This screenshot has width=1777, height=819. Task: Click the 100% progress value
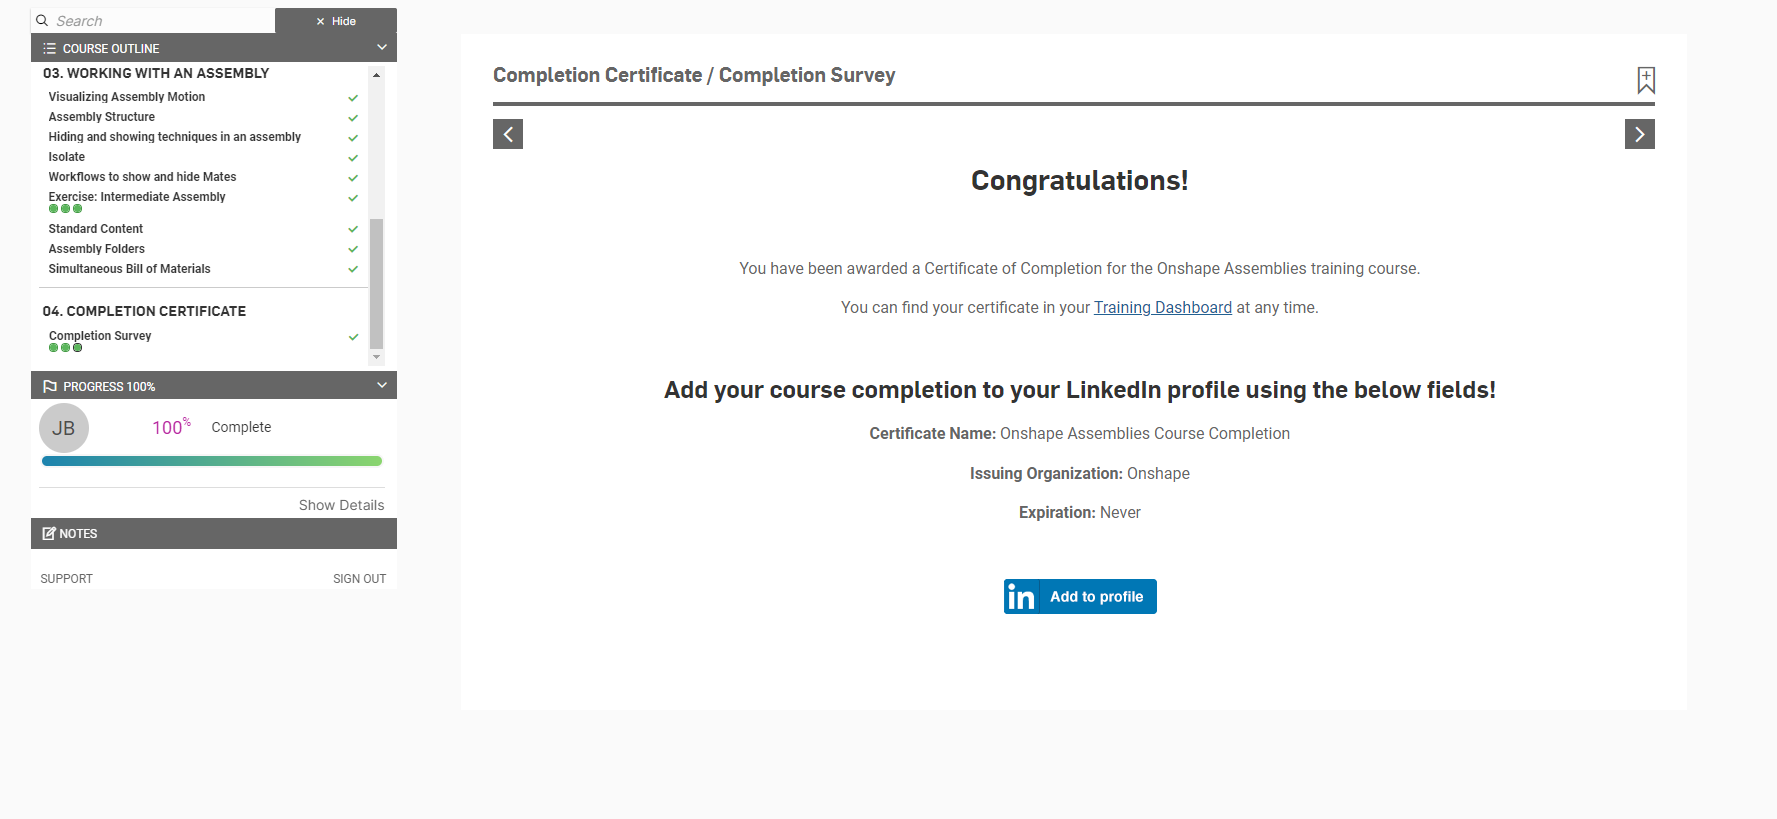[171, 427]
